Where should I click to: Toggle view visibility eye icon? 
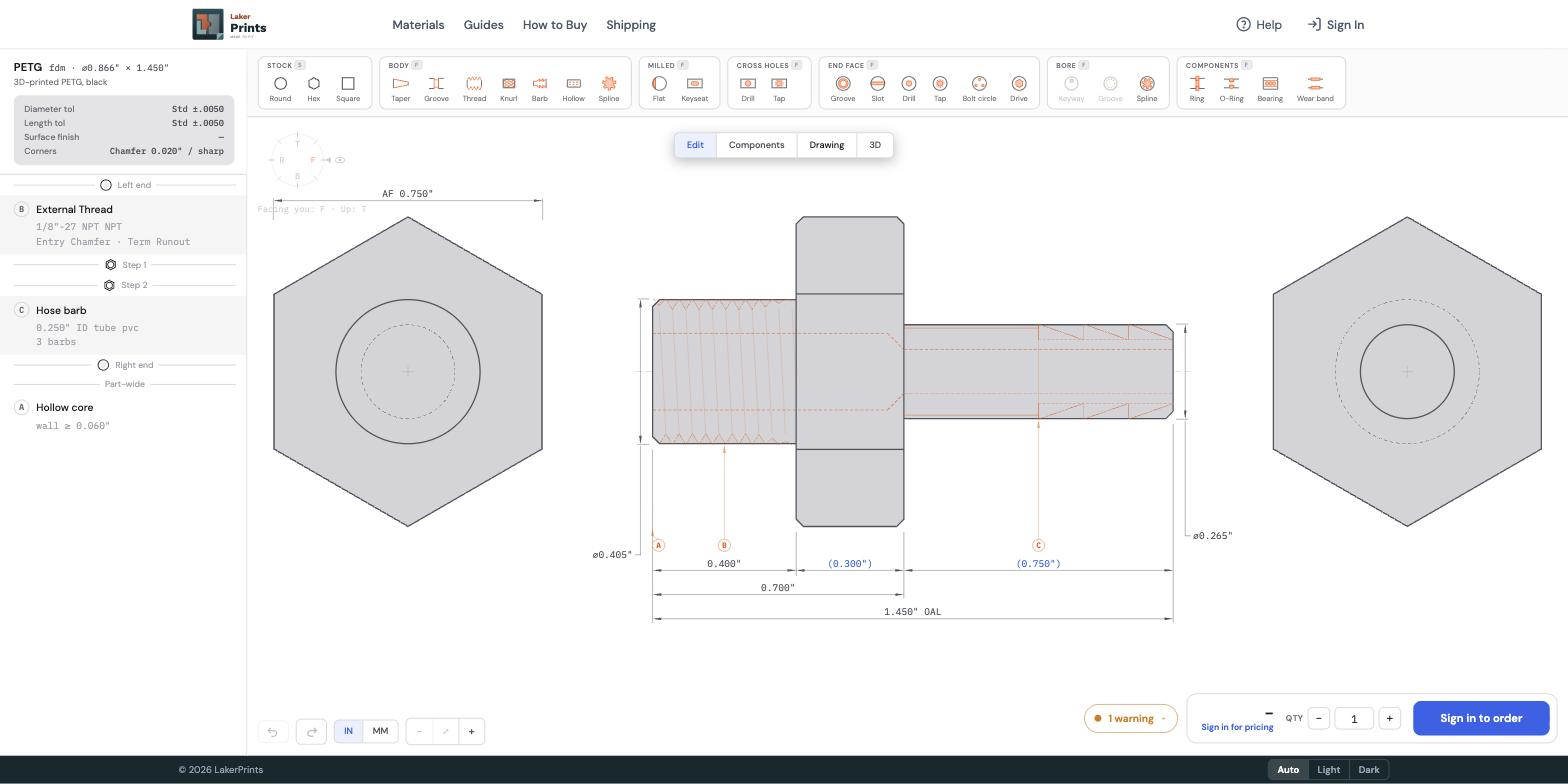coord(340,160)
